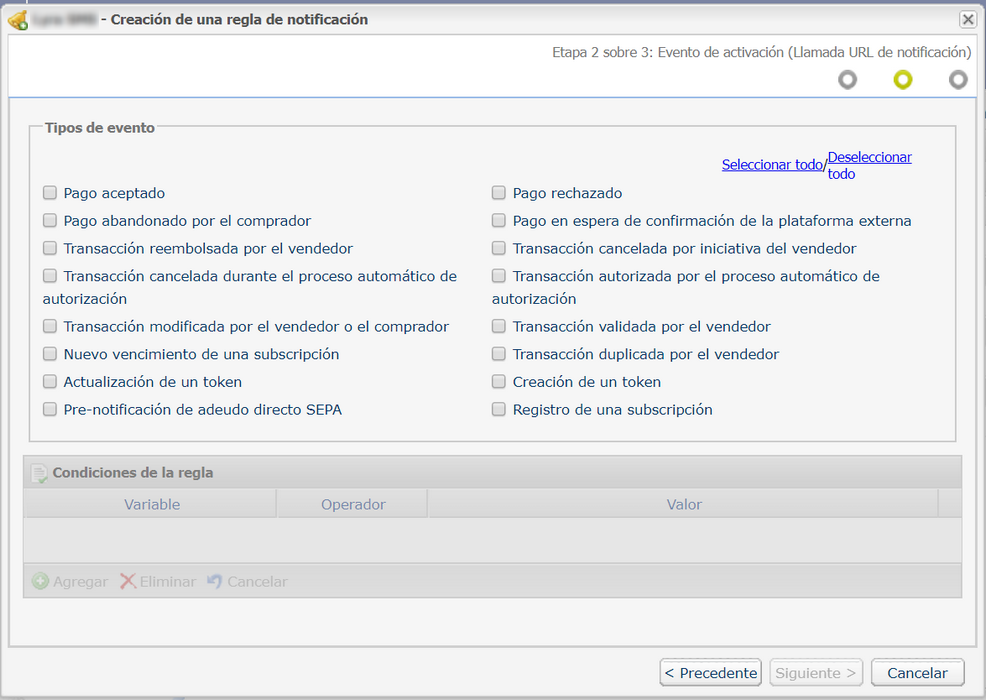Screen dimensions: 986x700
Task: Click the Variable column header
Action: 152,504
